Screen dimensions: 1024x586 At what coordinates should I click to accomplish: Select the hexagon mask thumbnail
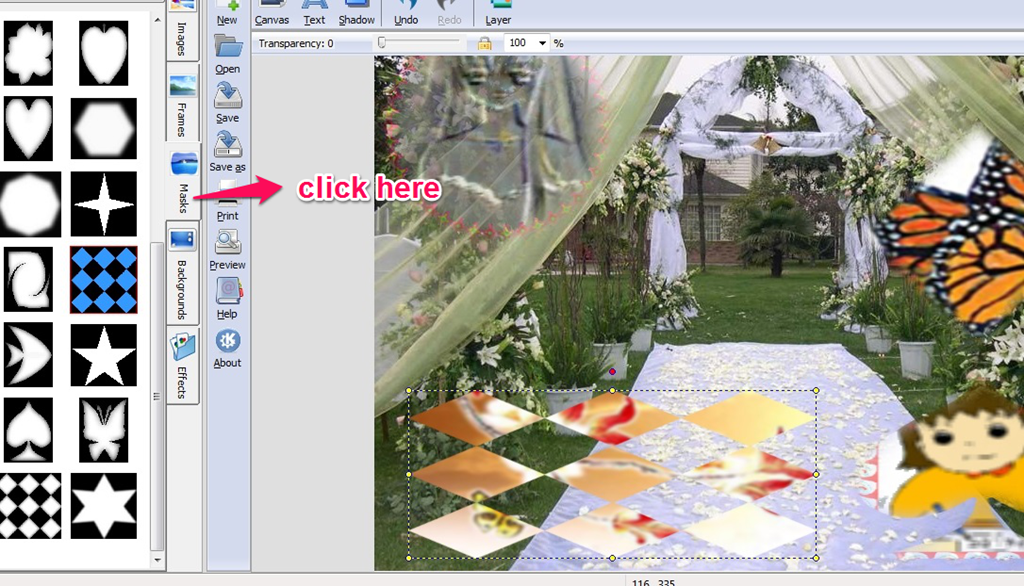click(x=103, y=129)
